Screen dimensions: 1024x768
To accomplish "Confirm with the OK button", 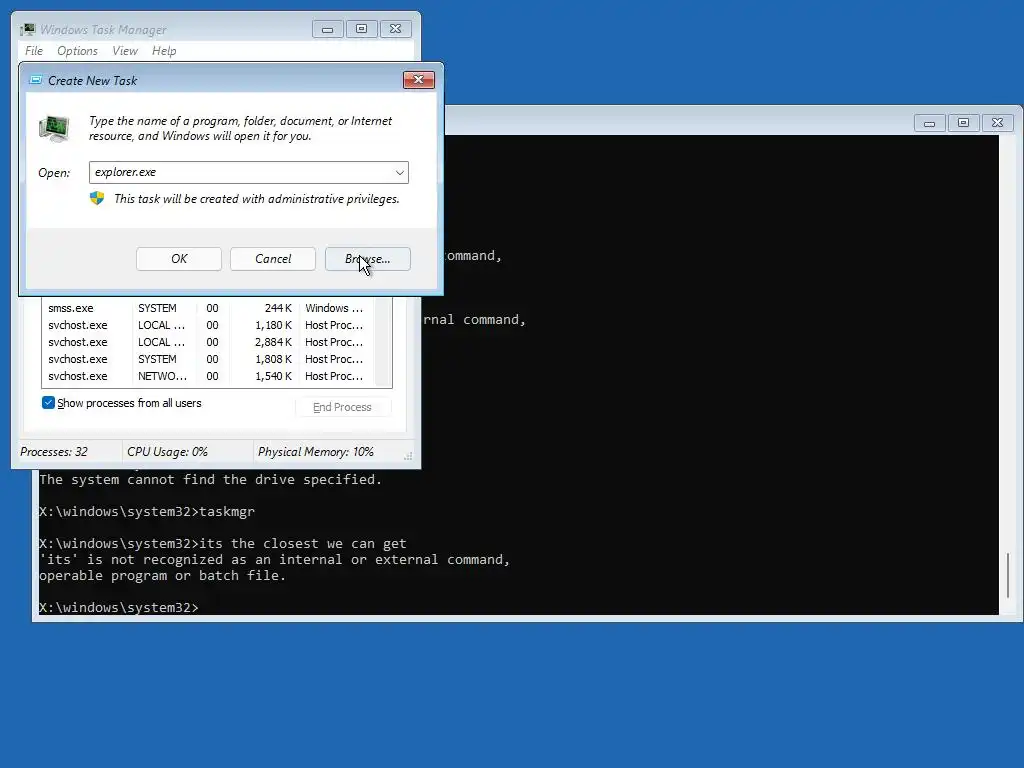I will pyautogui.click(x=179, y=259).
